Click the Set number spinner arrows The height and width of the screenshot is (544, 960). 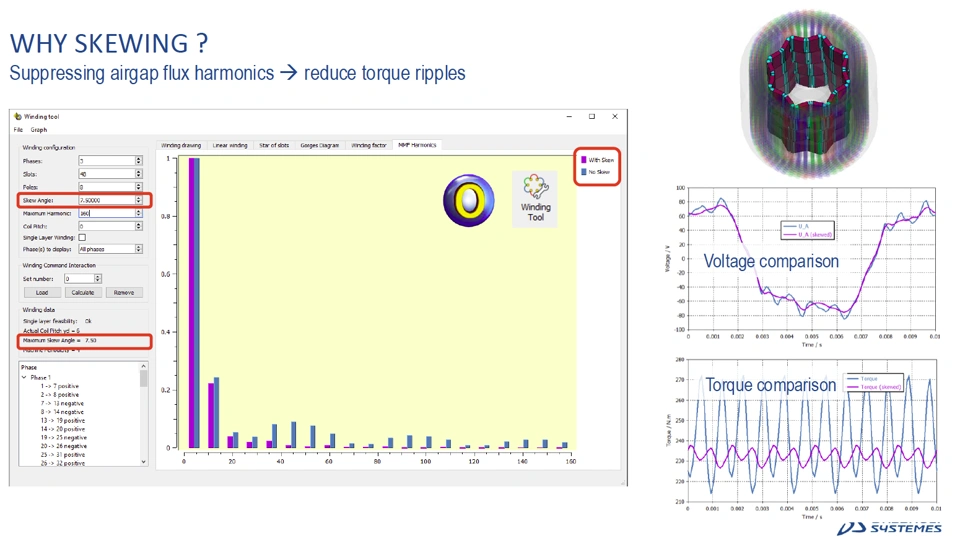point(97,278)
